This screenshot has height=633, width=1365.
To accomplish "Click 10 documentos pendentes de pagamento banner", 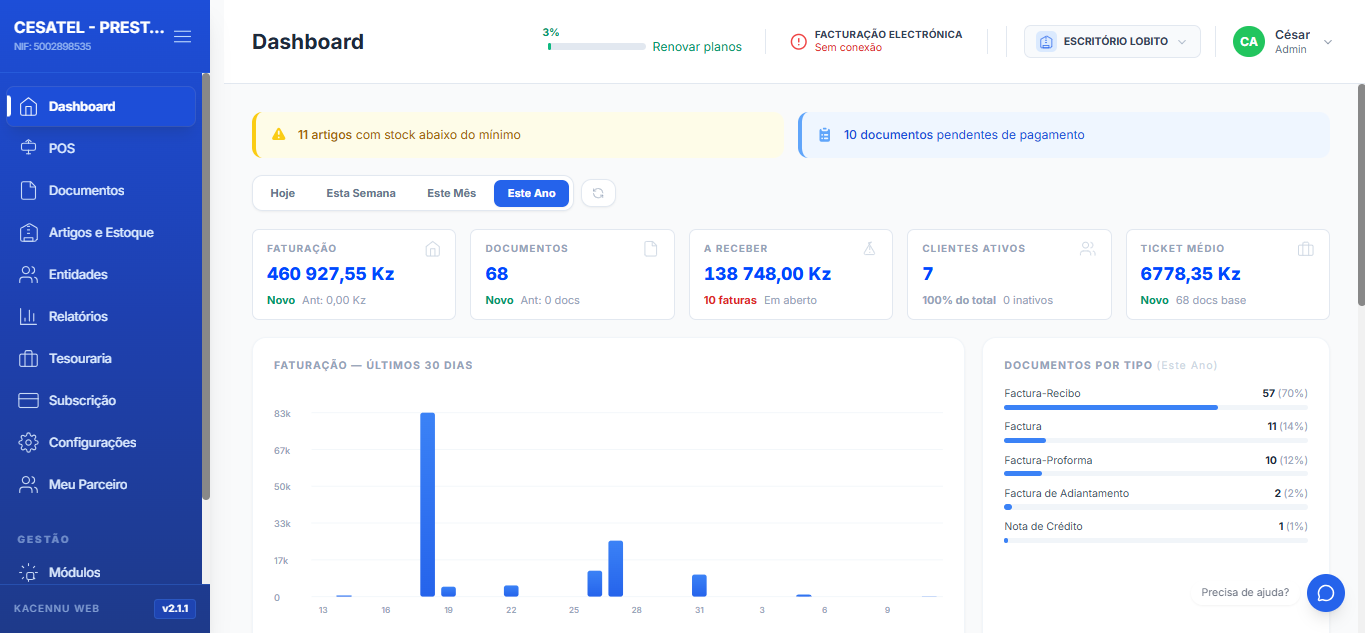I will click(1064, 135).
